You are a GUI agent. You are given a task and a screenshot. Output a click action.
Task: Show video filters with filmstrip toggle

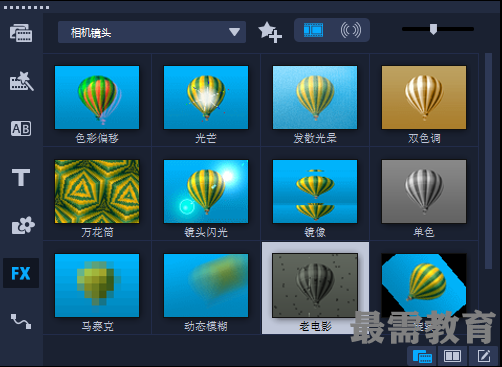click(313, 30)
